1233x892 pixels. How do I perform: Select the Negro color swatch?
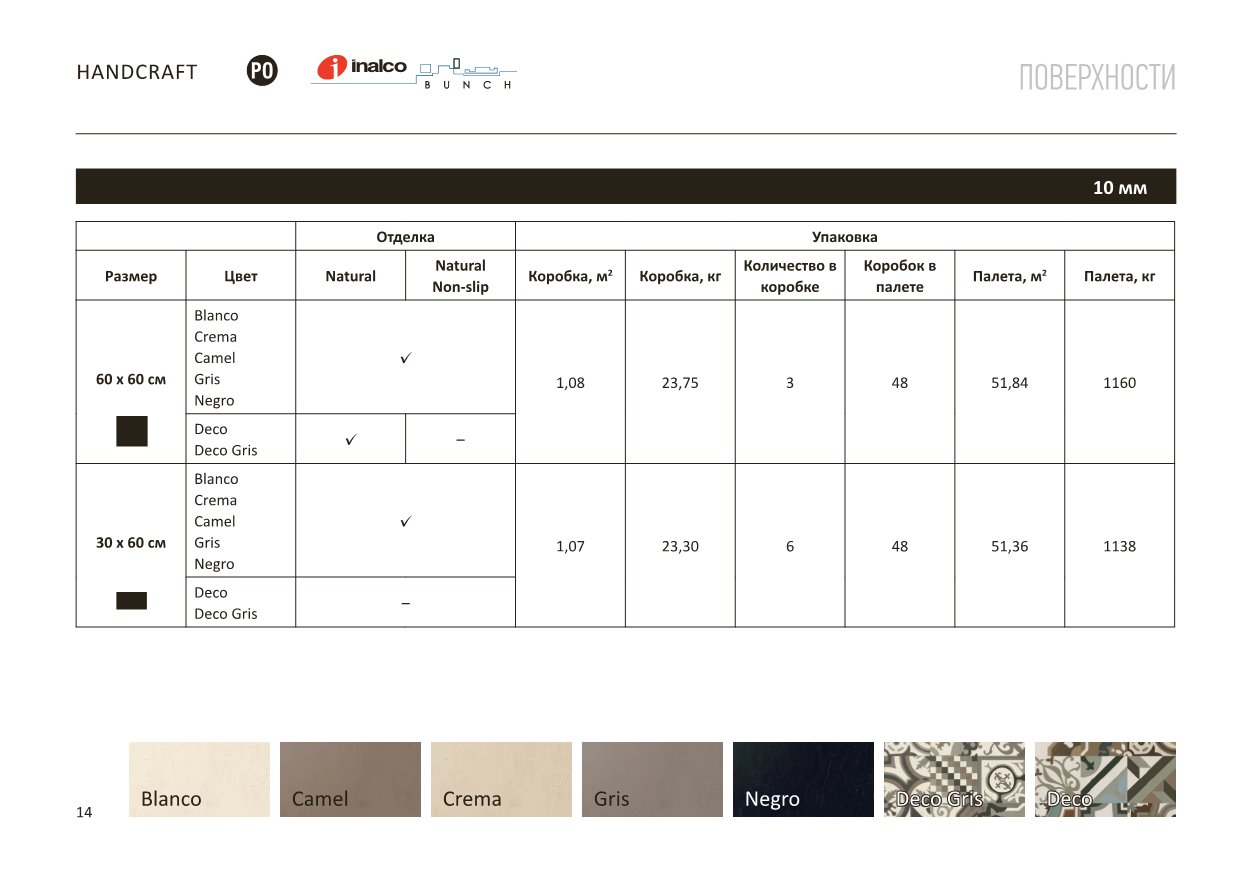803,779
